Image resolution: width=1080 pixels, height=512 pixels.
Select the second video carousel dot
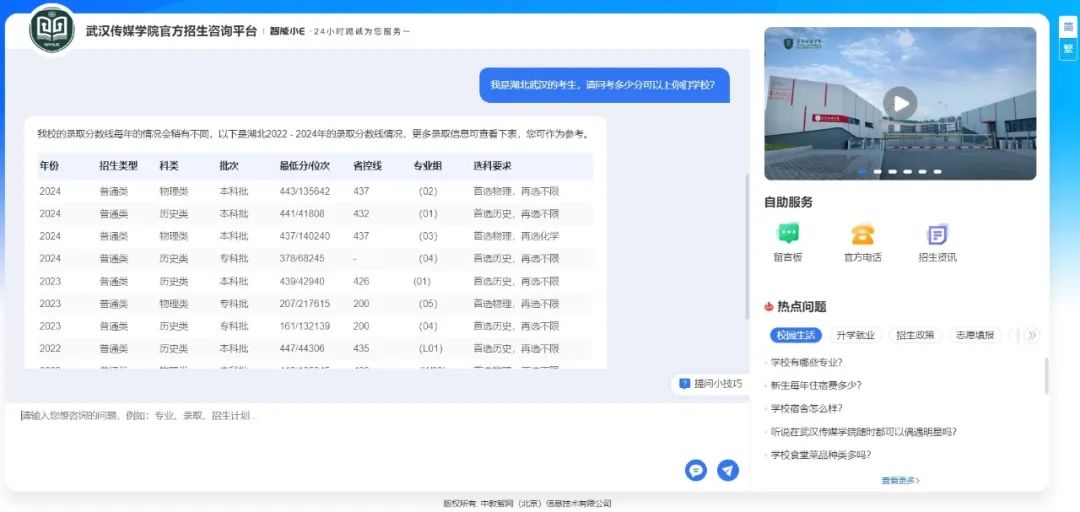tap(878, 171)
